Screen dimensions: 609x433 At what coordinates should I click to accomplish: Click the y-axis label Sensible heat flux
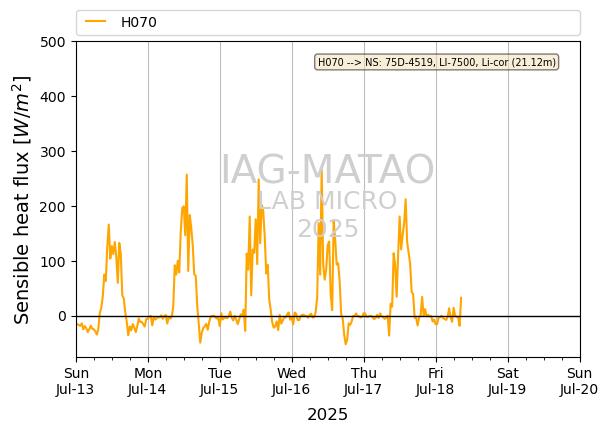tap(22, 200)
